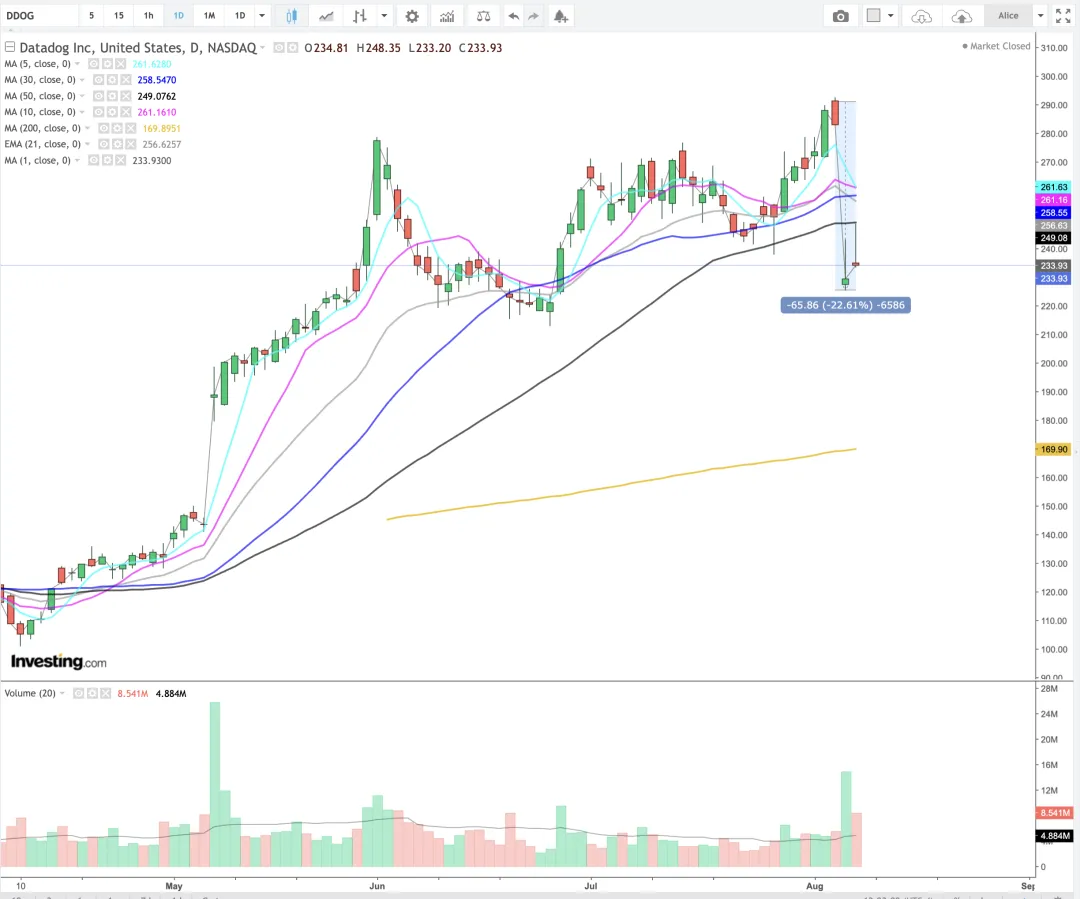Add an alert with bell icon
The height and width of the screenshot is (899, 1080).
[x=561, y=16]
